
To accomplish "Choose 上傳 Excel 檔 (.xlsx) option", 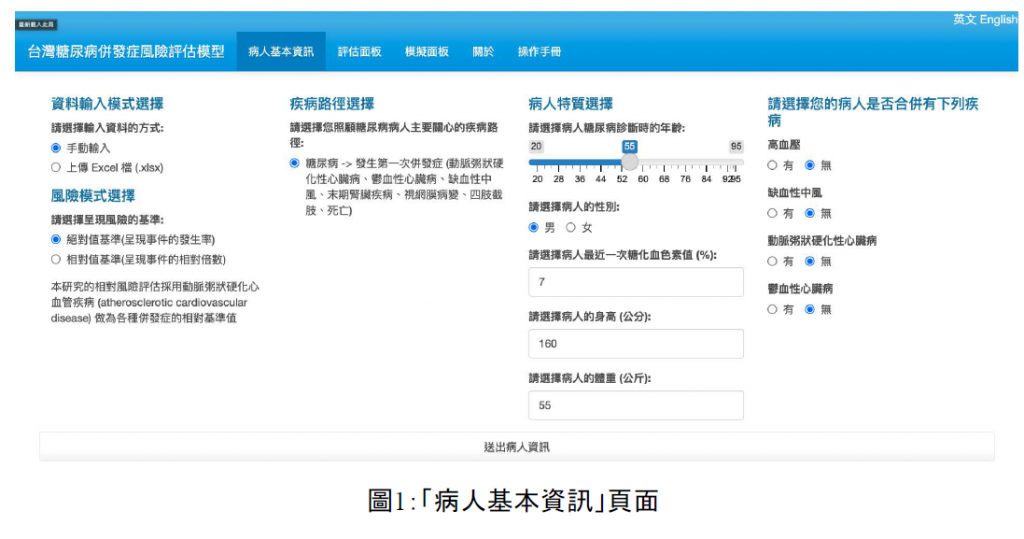I will pyautogui.click(x=56, y=167).
